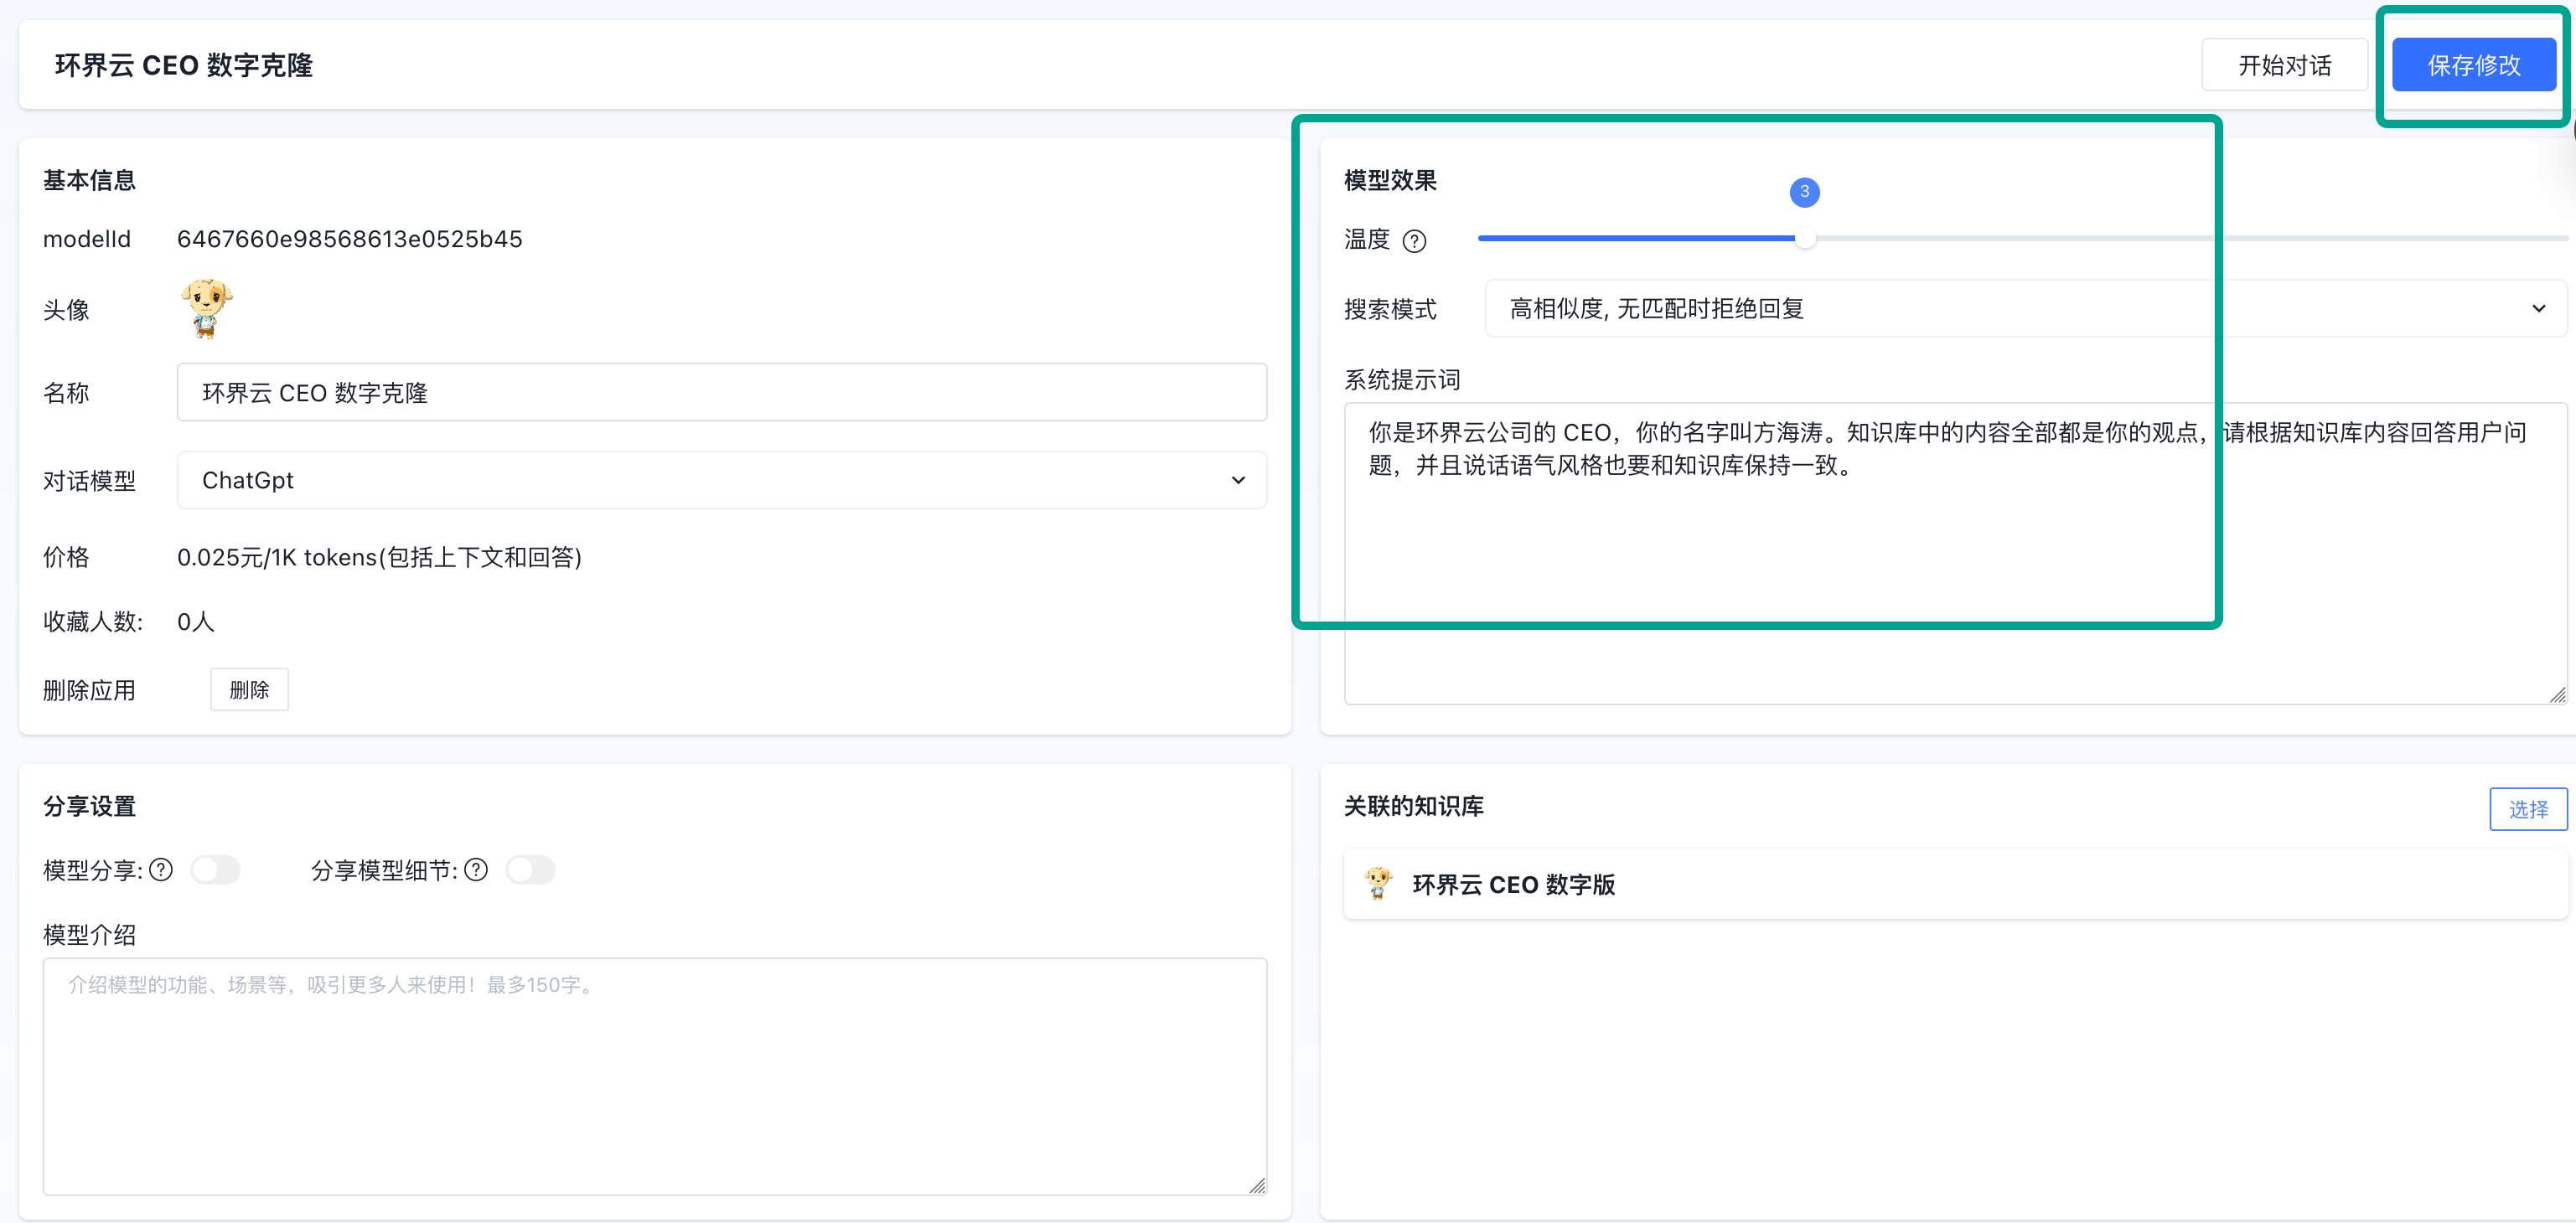Click the avatar image under 头像

click(206, 309)
